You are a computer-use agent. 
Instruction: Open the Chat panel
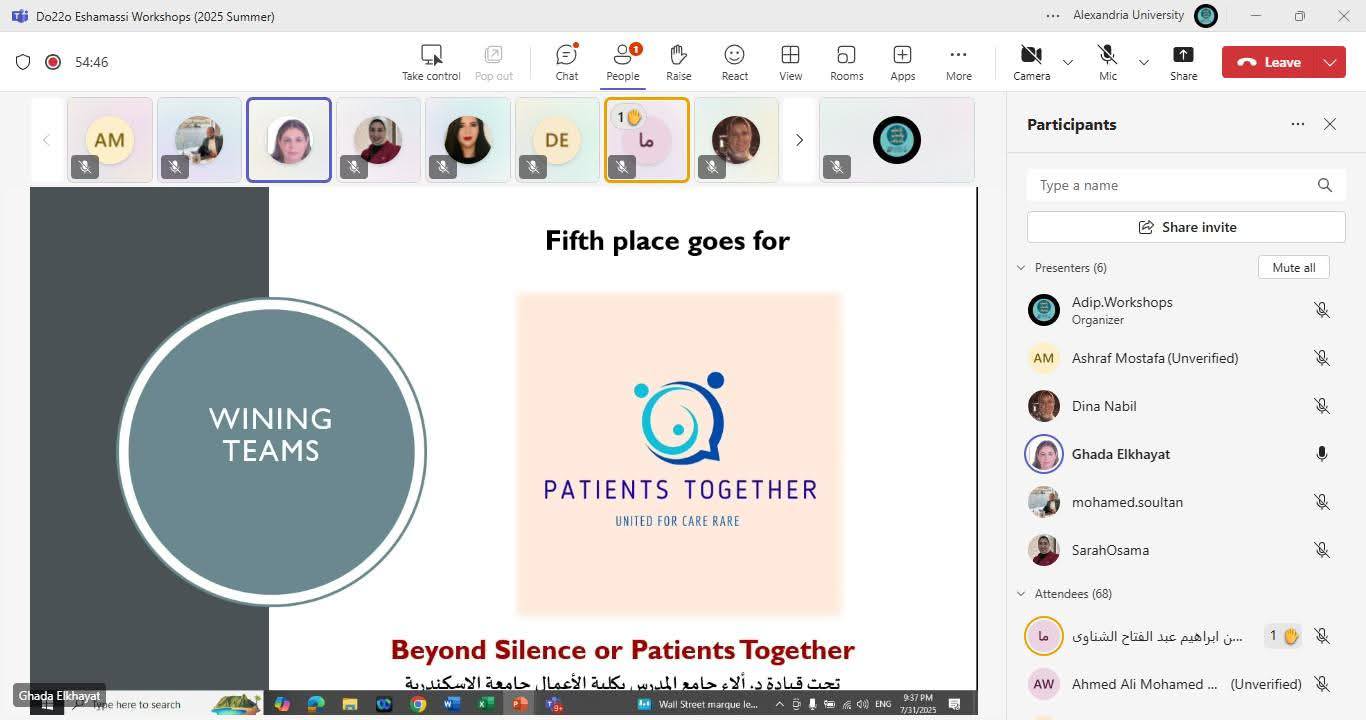click(x=566, y=62)
